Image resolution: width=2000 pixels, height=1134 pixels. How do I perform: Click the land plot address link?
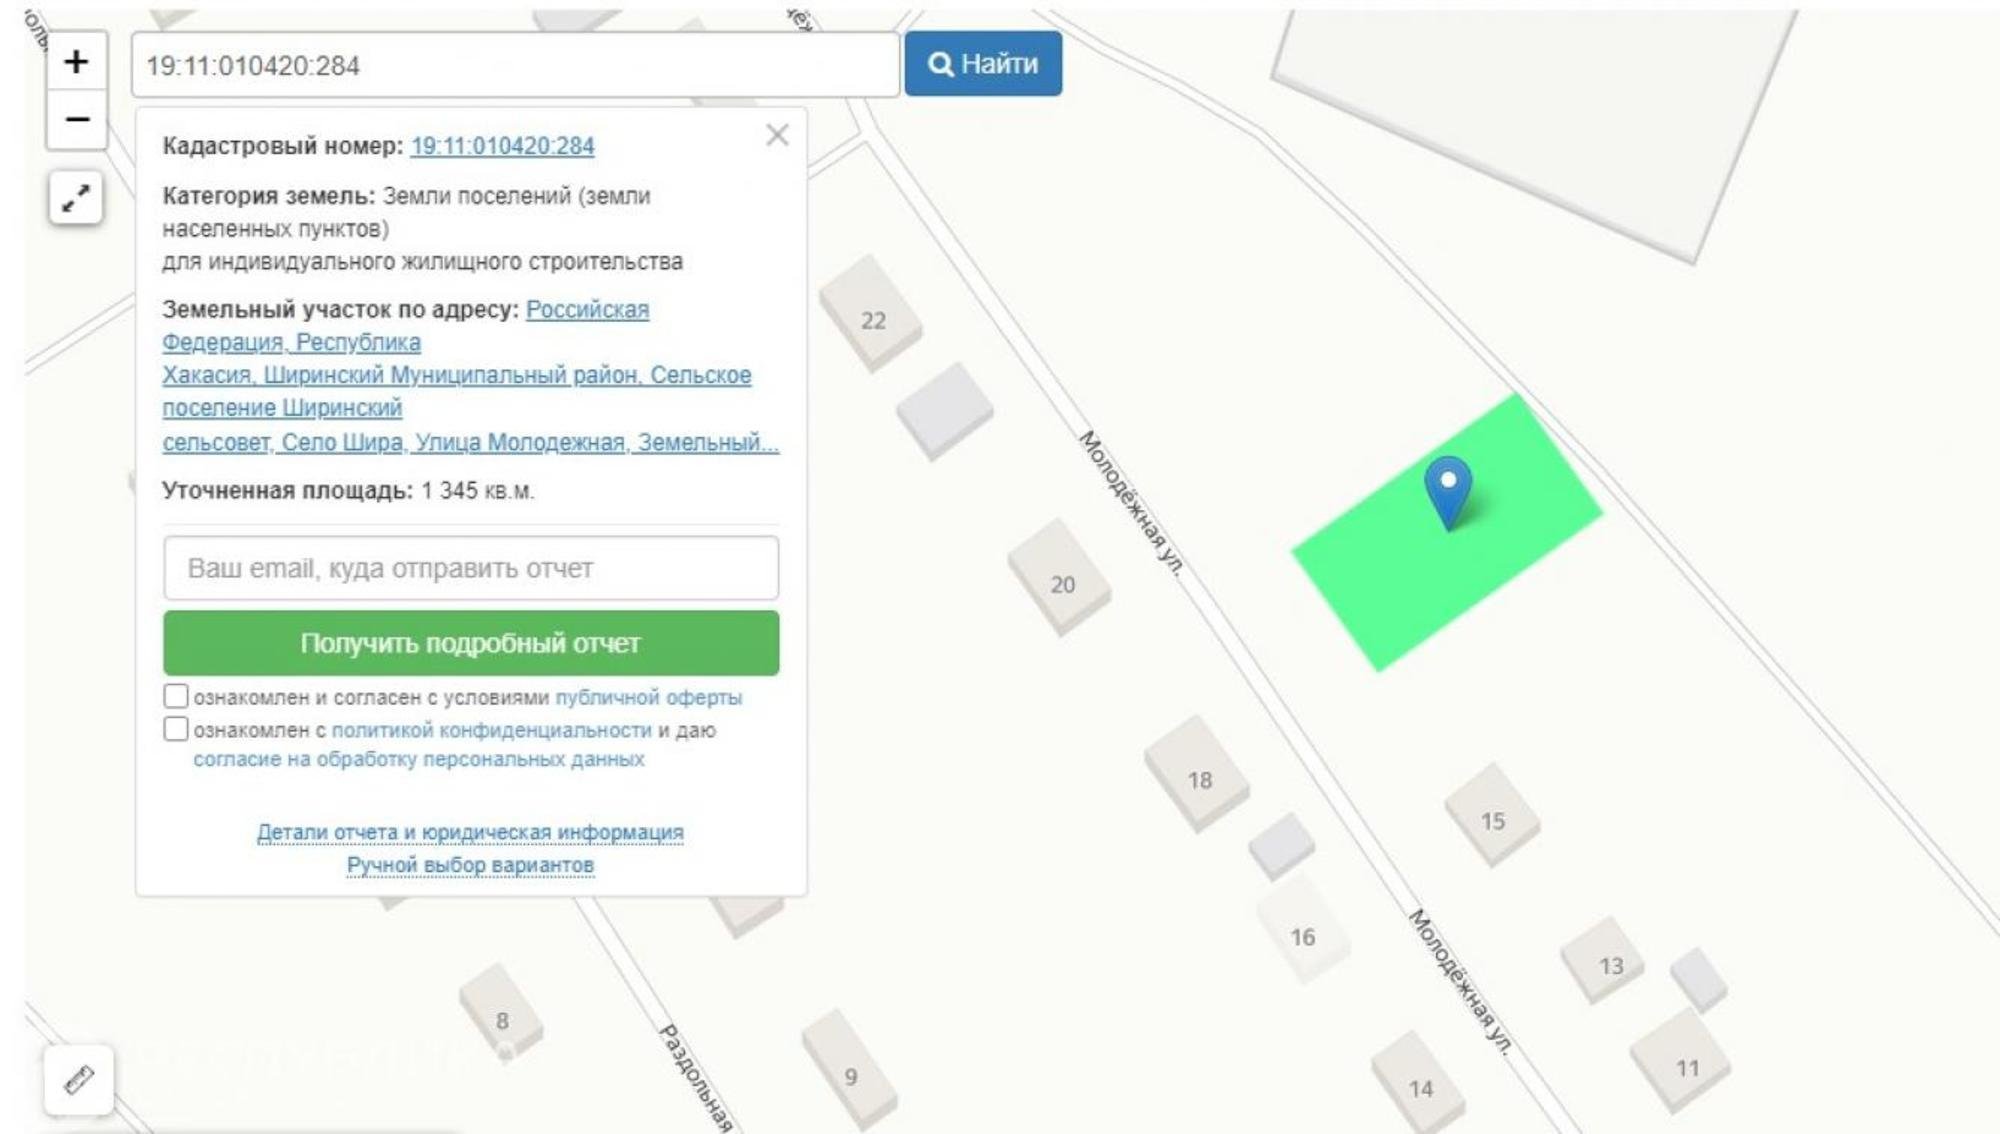click(456, 375)
